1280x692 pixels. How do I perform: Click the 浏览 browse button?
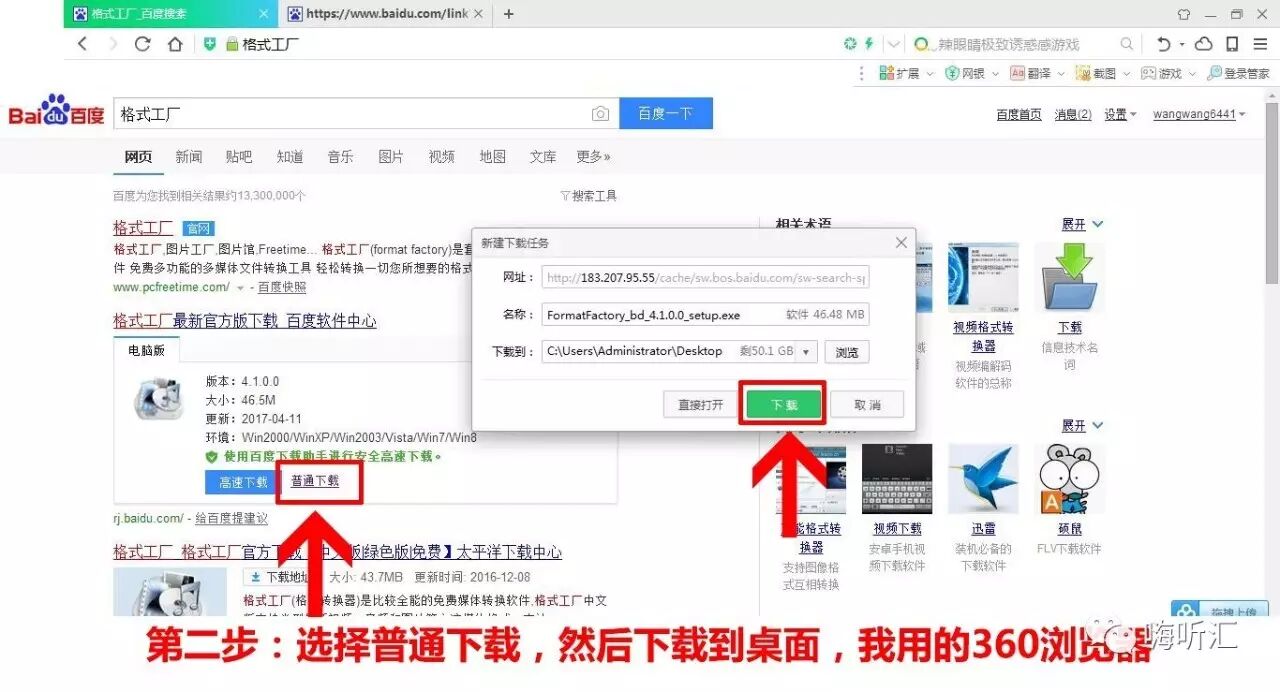[x=847, y=352]
